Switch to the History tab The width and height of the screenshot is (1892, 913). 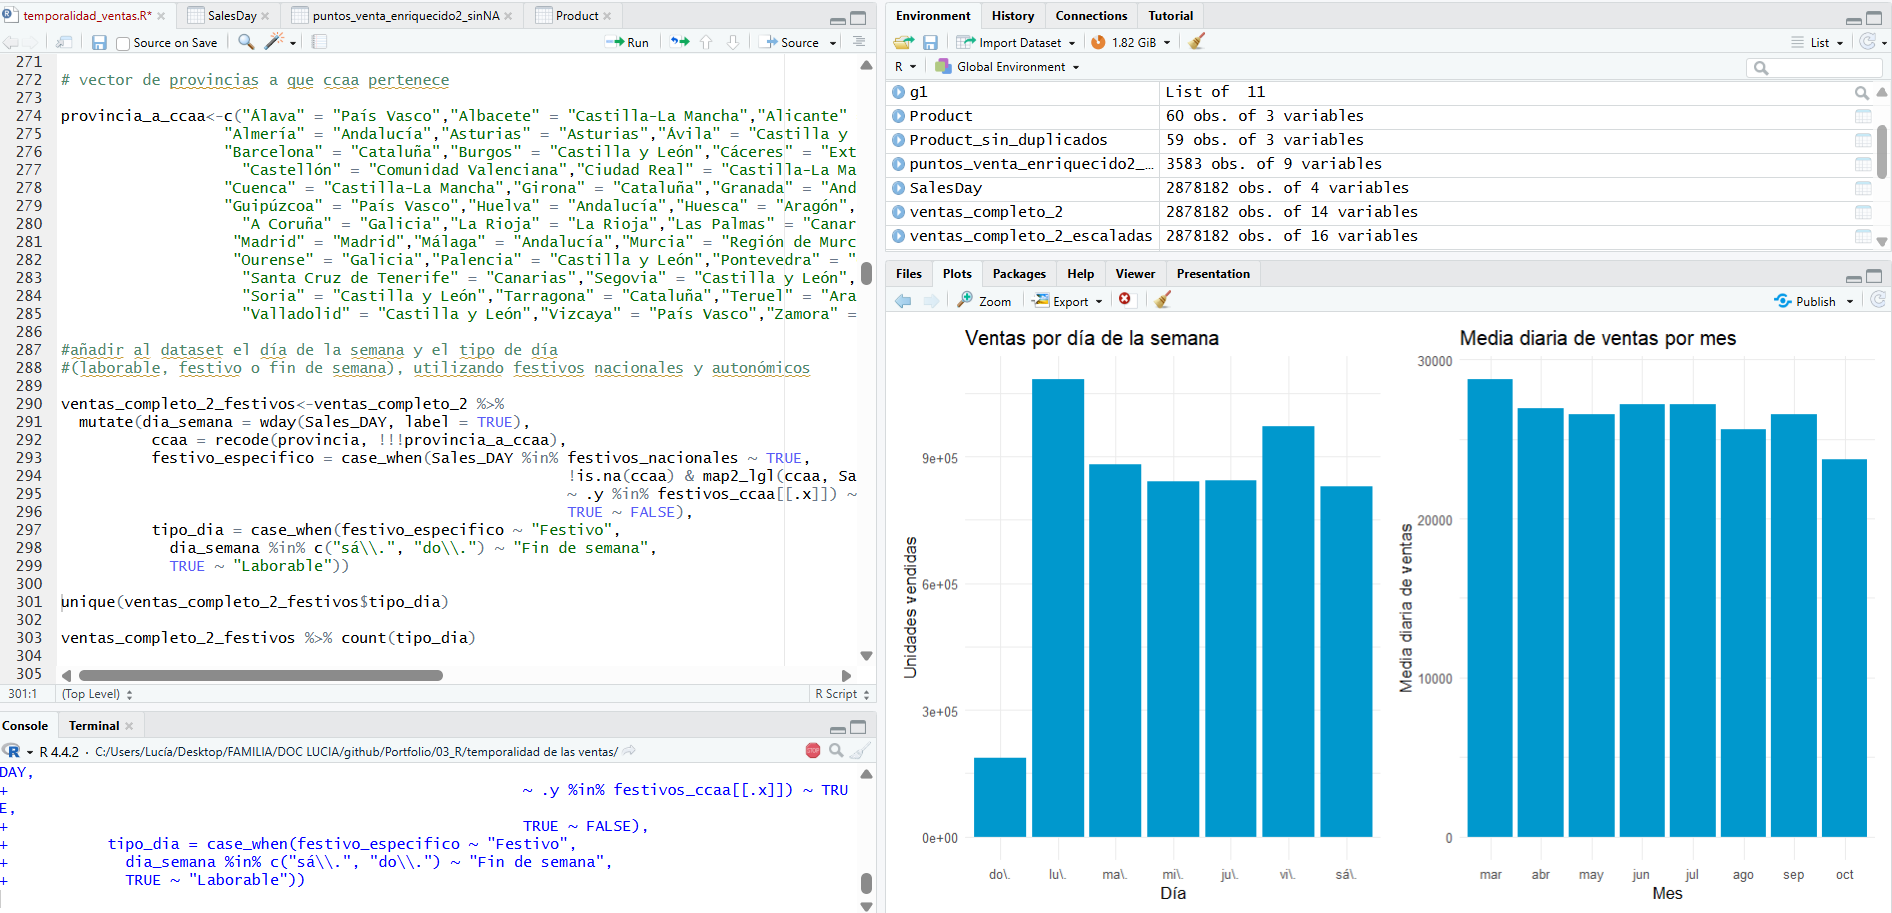click(1012, 16)
